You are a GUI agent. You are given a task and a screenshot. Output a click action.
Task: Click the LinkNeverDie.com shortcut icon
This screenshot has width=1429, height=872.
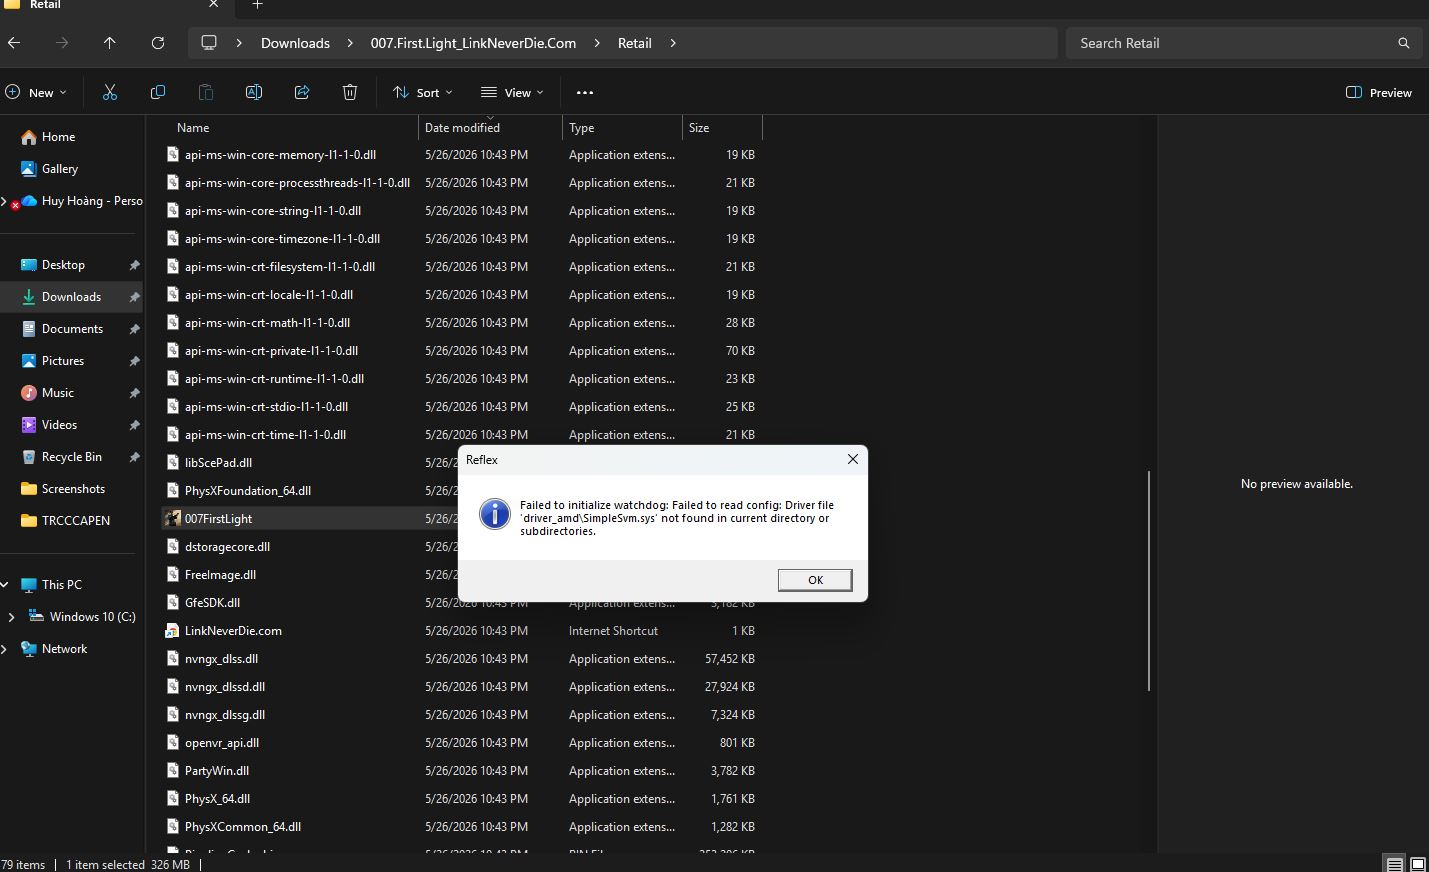coord(173,630)
